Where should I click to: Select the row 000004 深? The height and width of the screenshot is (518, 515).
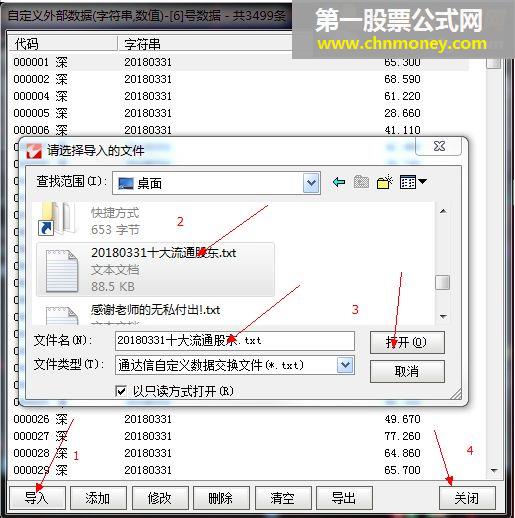(239, 96)
